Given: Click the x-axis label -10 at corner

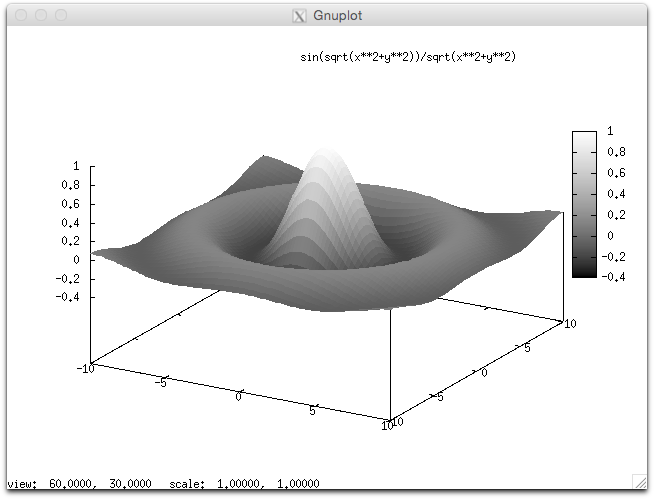Looking at the screenshot, I should (x=86, y=368).
